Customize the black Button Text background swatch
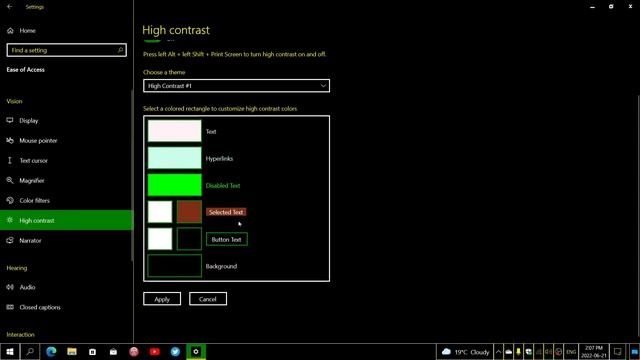The height and width of the screenshot is (360, 640). click(189, 239)
